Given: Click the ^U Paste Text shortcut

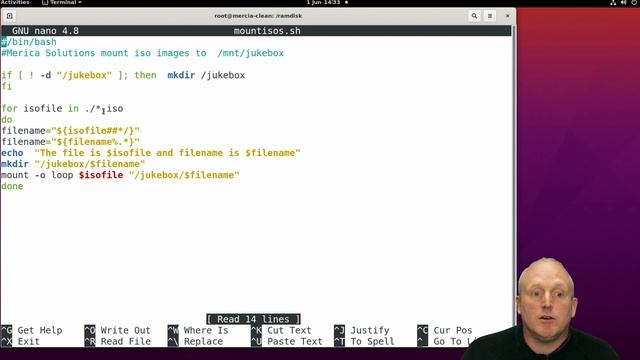Looking at the screenshot, I should click(x=287, y=341).
